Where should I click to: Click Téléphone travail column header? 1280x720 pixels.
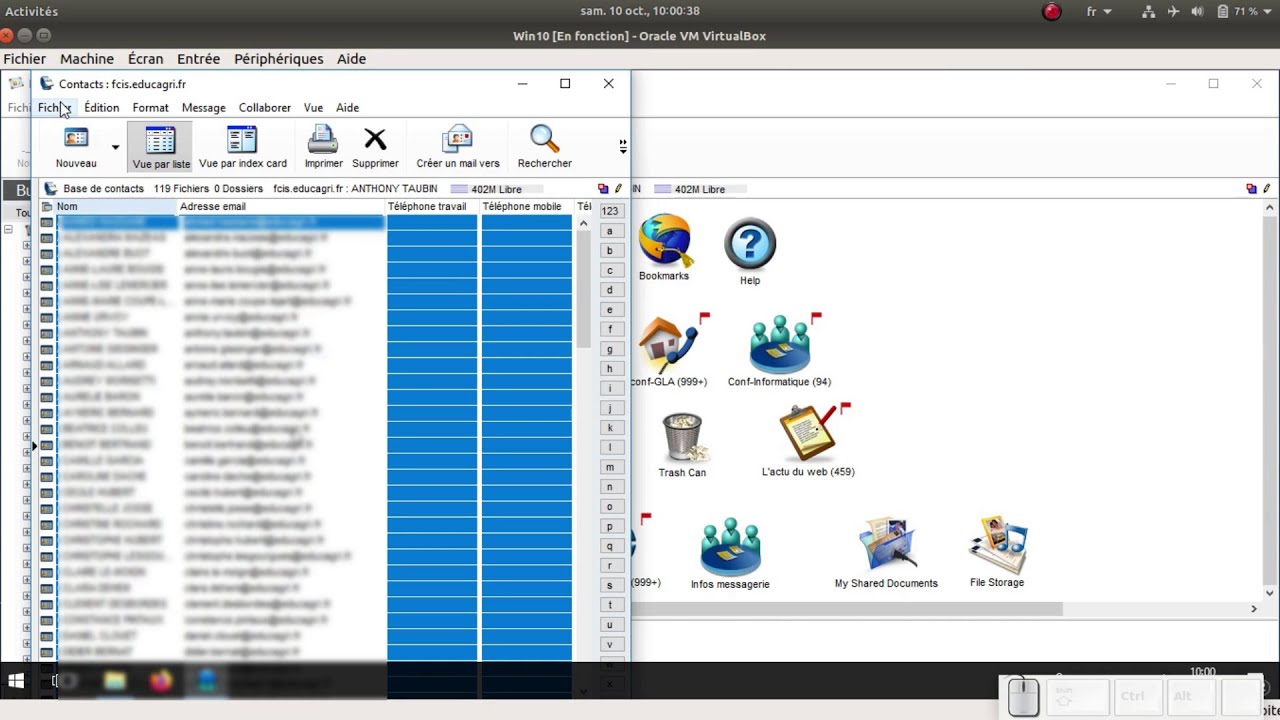431,206
